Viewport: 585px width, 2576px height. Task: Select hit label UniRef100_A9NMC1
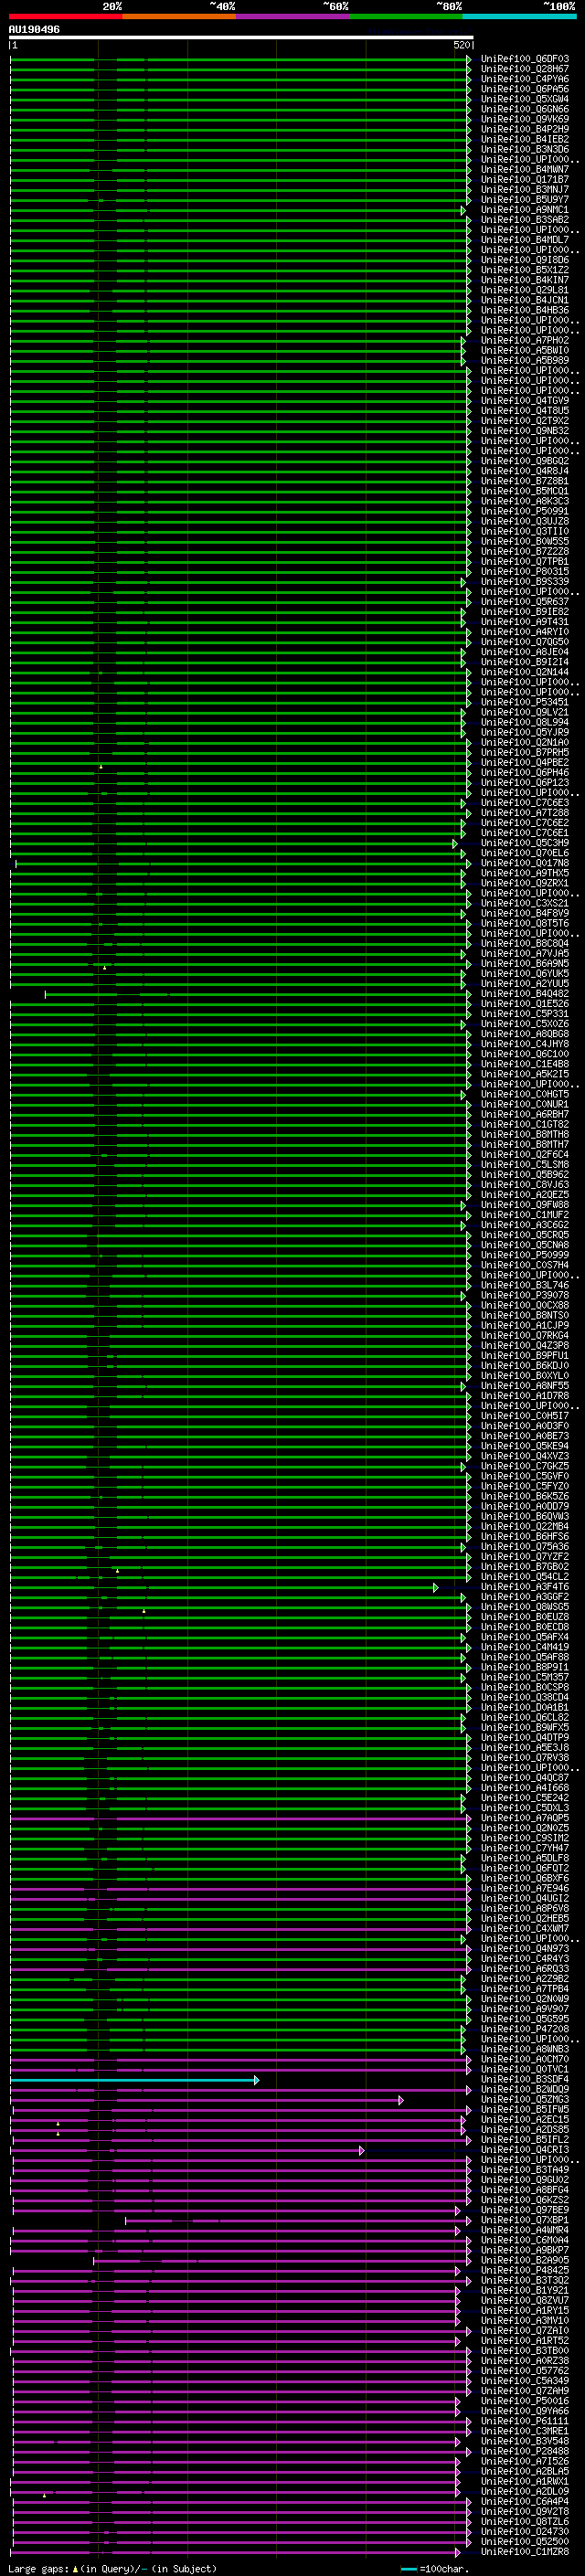(525, 210)
